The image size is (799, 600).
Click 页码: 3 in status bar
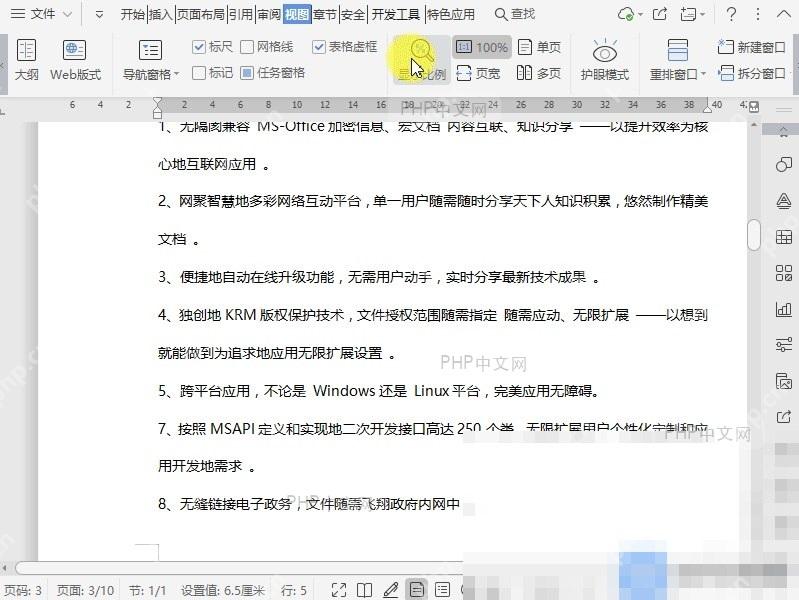click(x=23, y=591)
